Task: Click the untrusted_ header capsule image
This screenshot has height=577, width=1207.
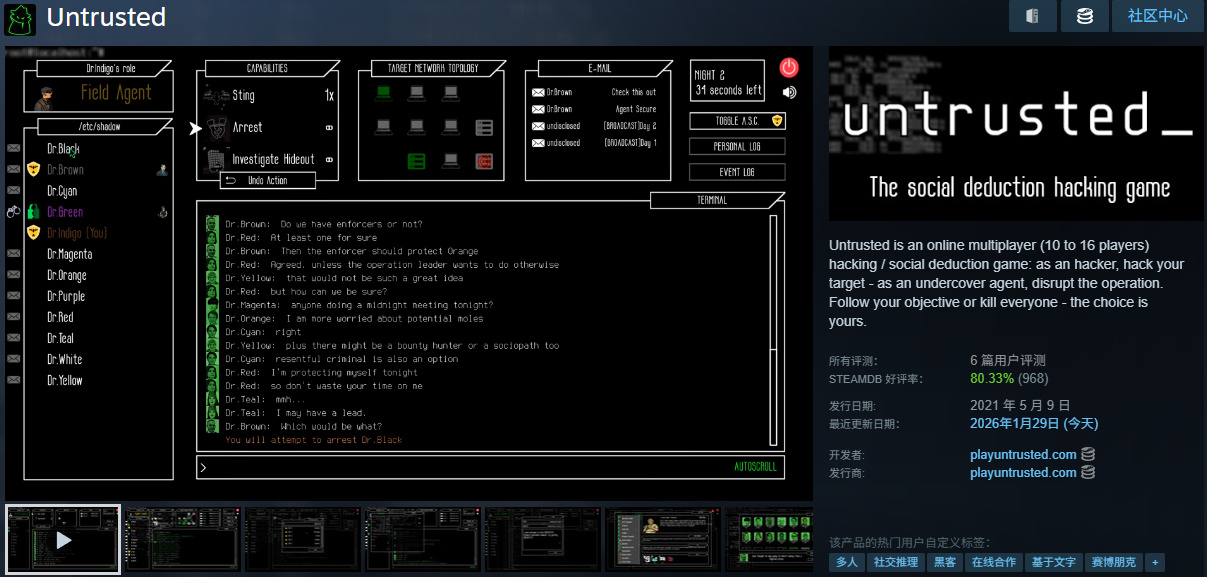Action: click(1016, 133)
